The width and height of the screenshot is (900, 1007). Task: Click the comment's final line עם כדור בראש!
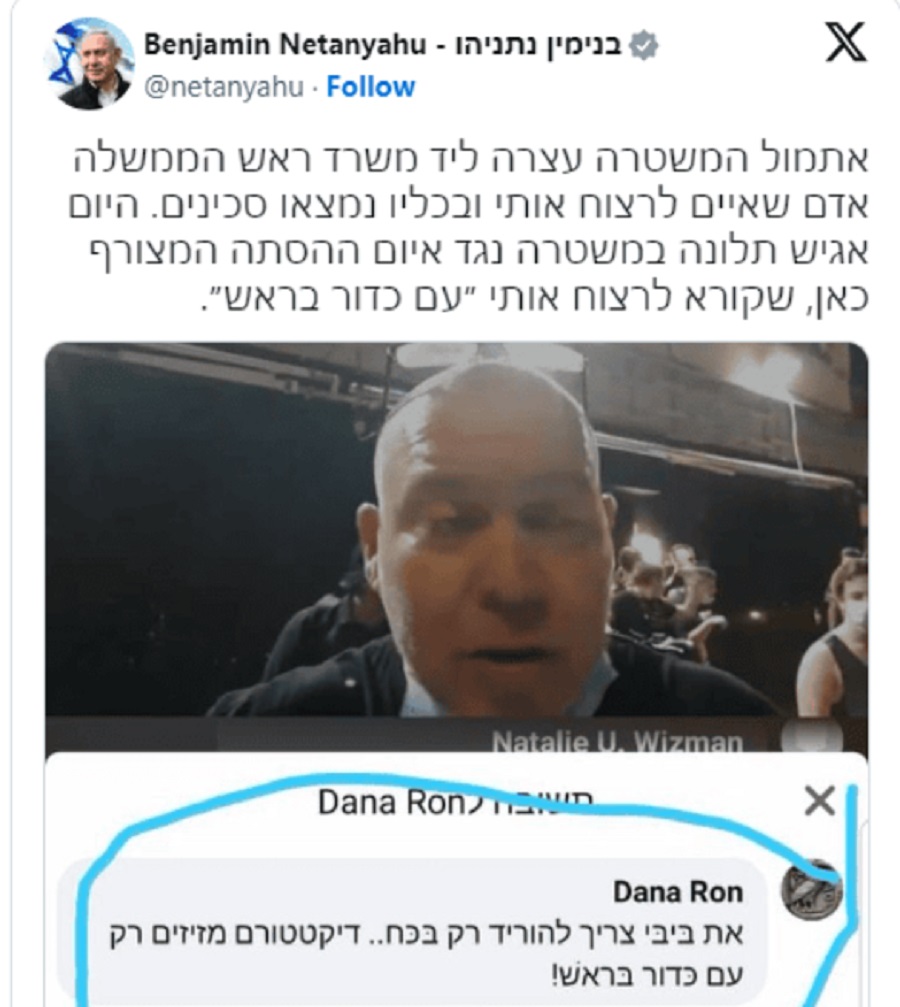pos(648,975)
